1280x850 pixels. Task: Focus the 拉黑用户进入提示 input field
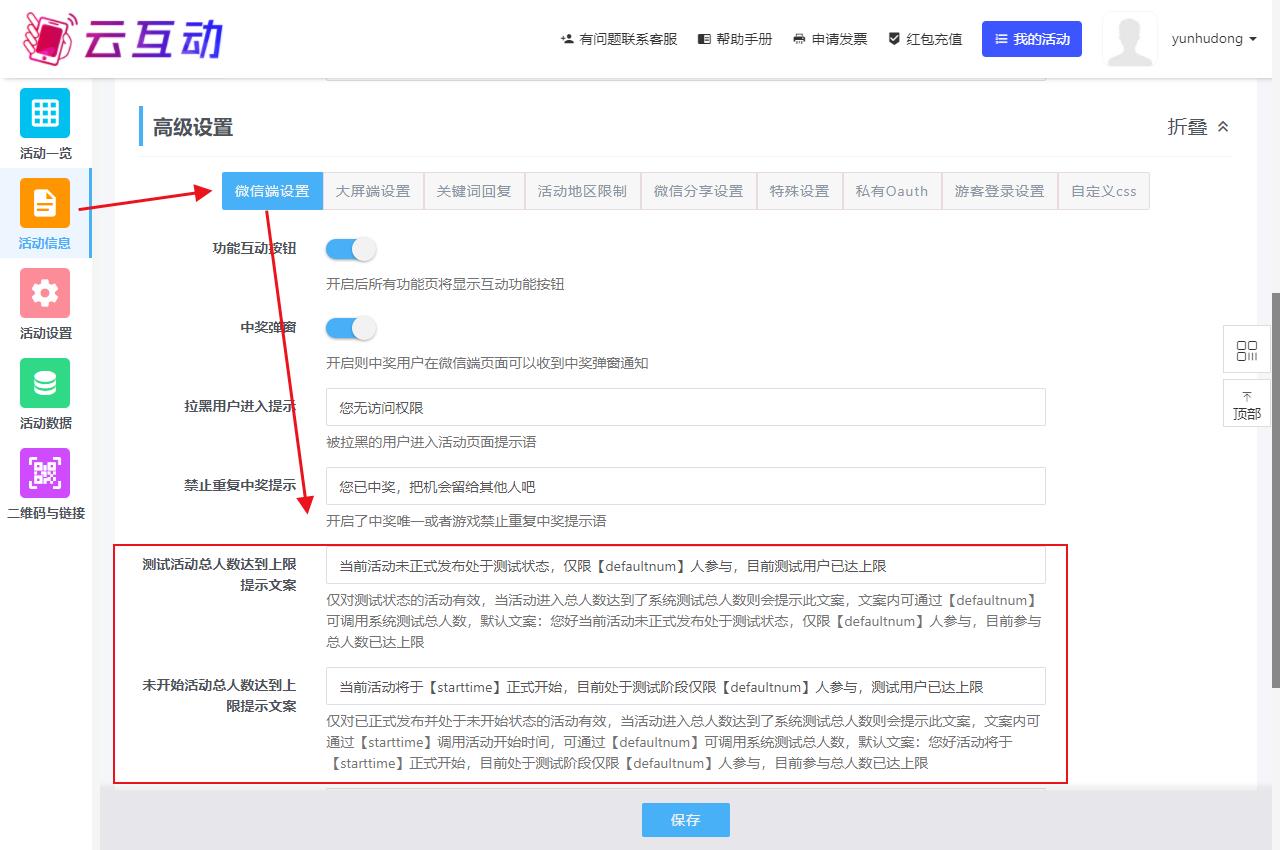pyautogui.click(x=686, y=407)
